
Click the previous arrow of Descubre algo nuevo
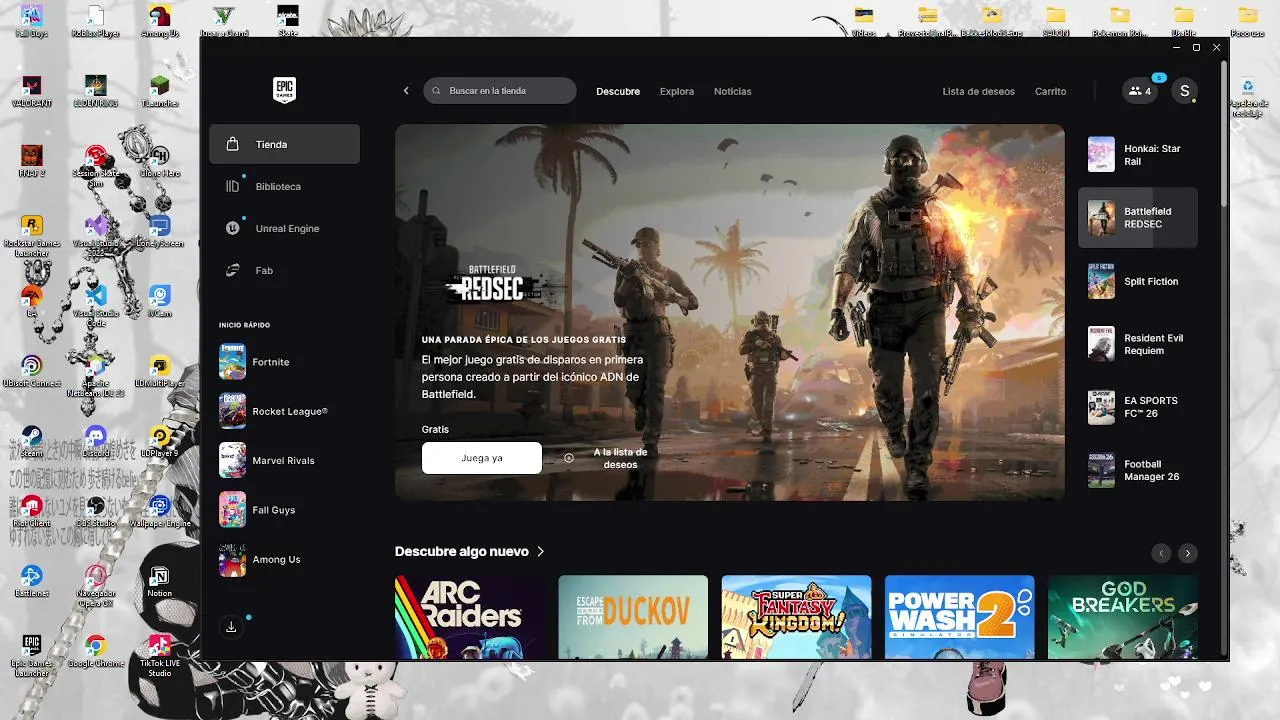[x=1161, y=553]
